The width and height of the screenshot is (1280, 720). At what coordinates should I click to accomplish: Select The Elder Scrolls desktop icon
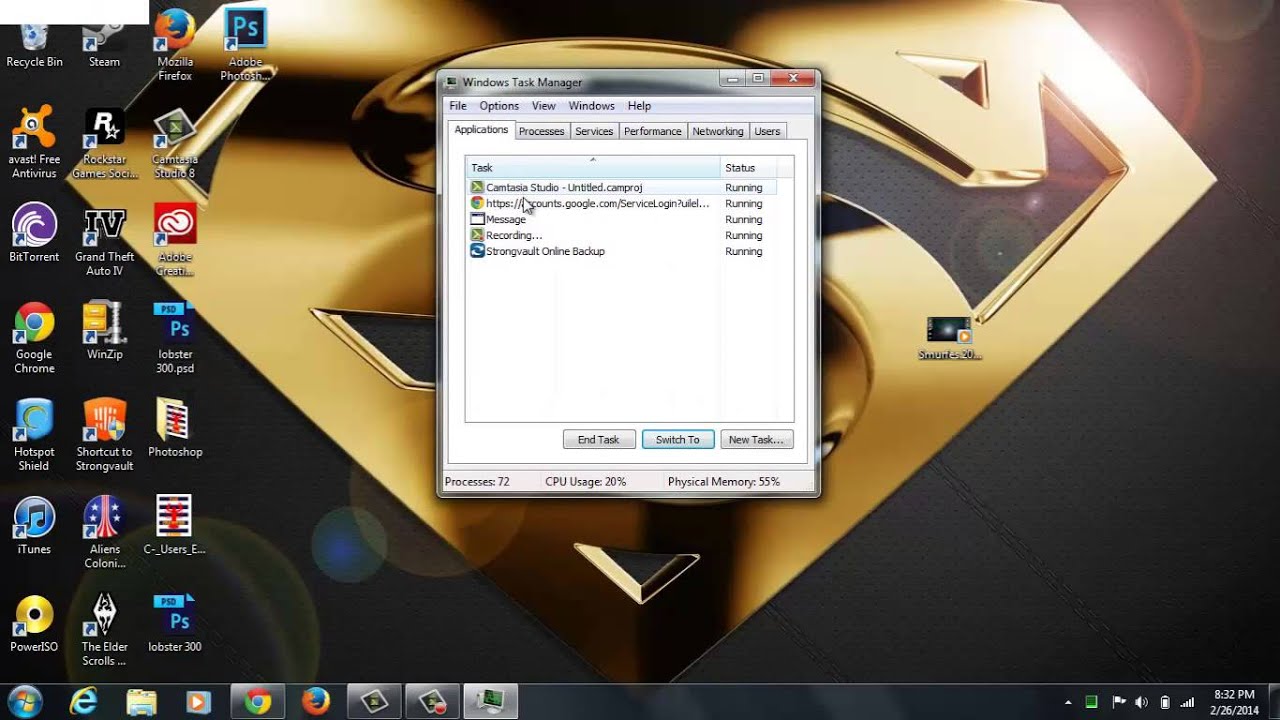[x=104, y=630]
